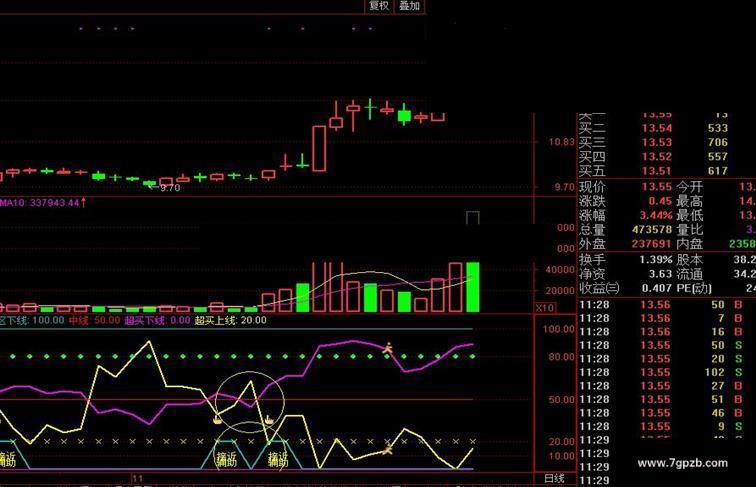Click the 今开 label
Viewport: 756px width, 487px height.
(x=689, y=187)
